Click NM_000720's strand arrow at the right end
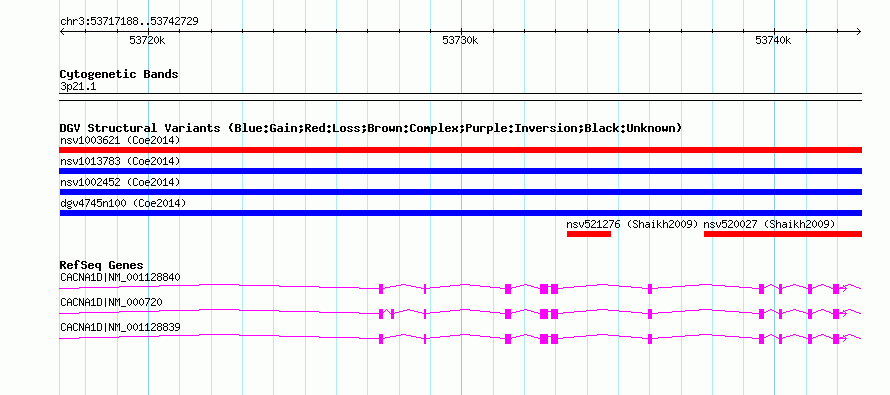 844,314
